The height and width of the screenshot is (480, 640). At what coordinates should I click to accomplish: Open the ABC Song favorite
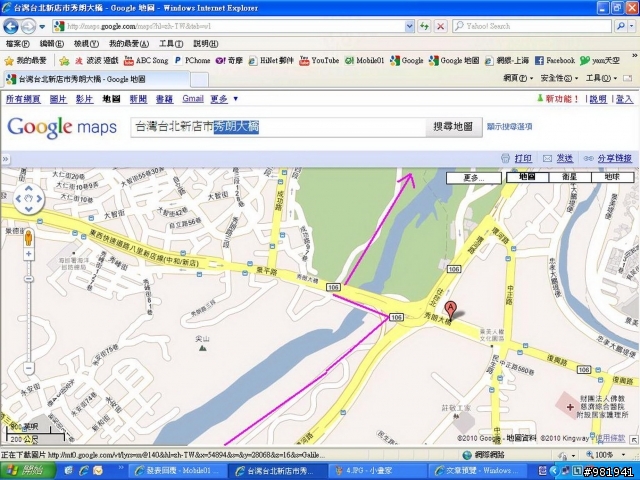[x=146, y=61]
